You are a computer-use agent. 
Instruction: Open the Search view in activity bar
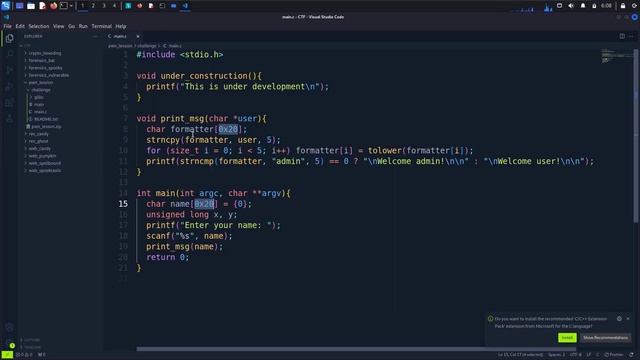coord(9,54)
